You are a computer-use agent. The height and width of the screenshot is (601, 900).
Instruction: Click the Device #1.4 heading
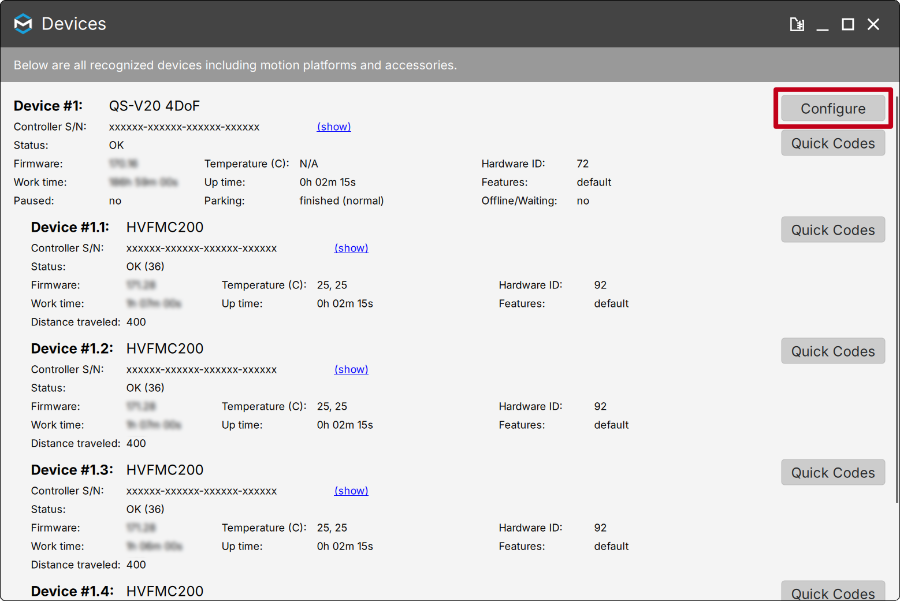tap(70, 591)
